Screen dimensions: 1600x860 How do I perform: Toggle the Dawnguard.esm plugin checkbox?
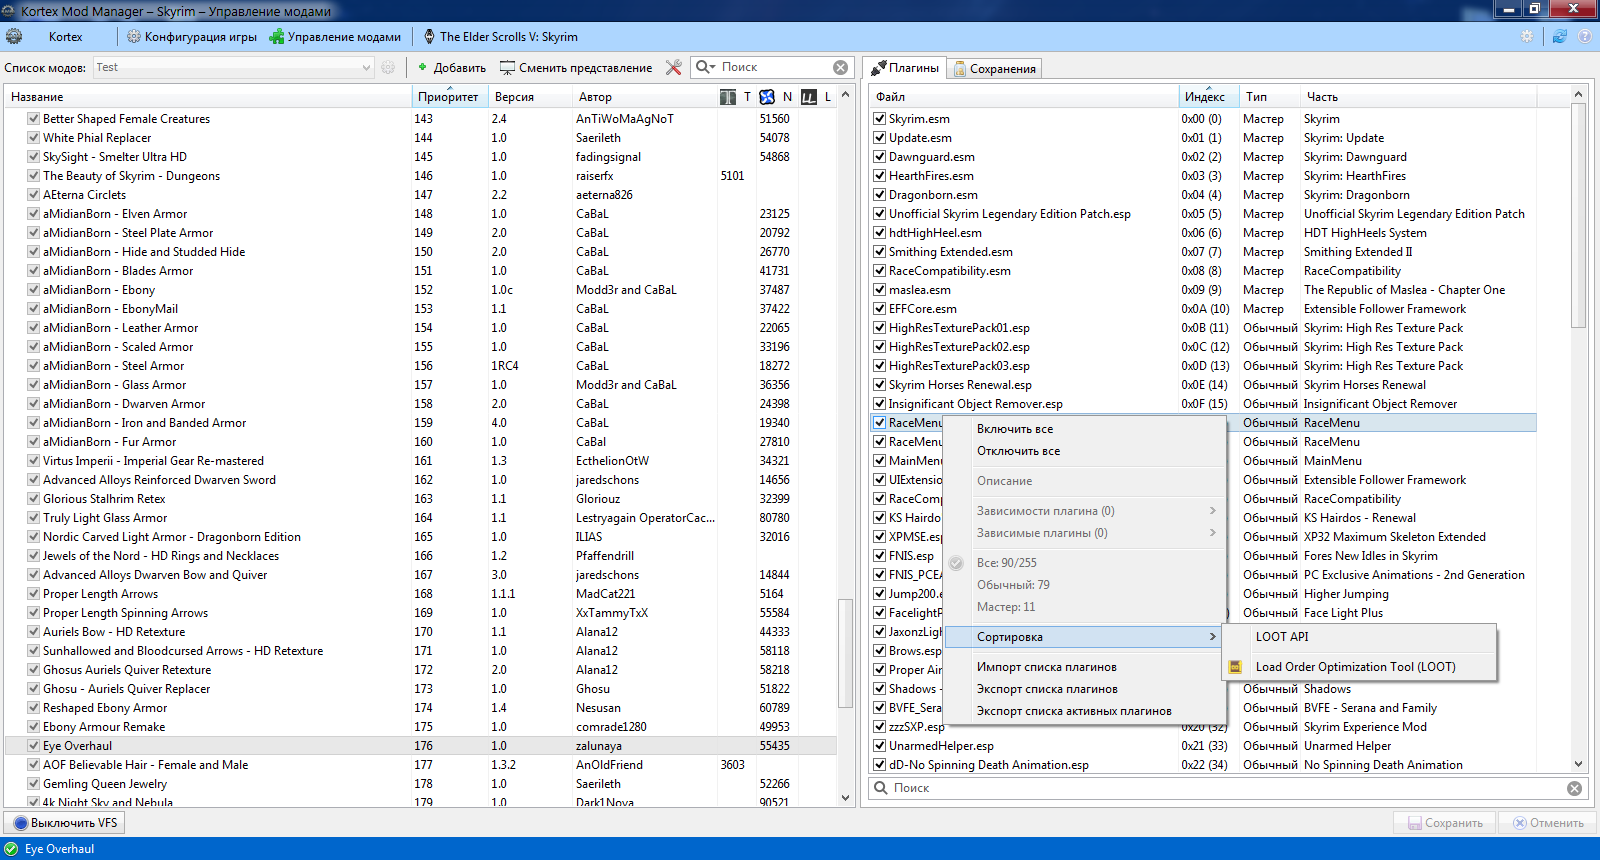pyautogui.click(x=880, y=157)
